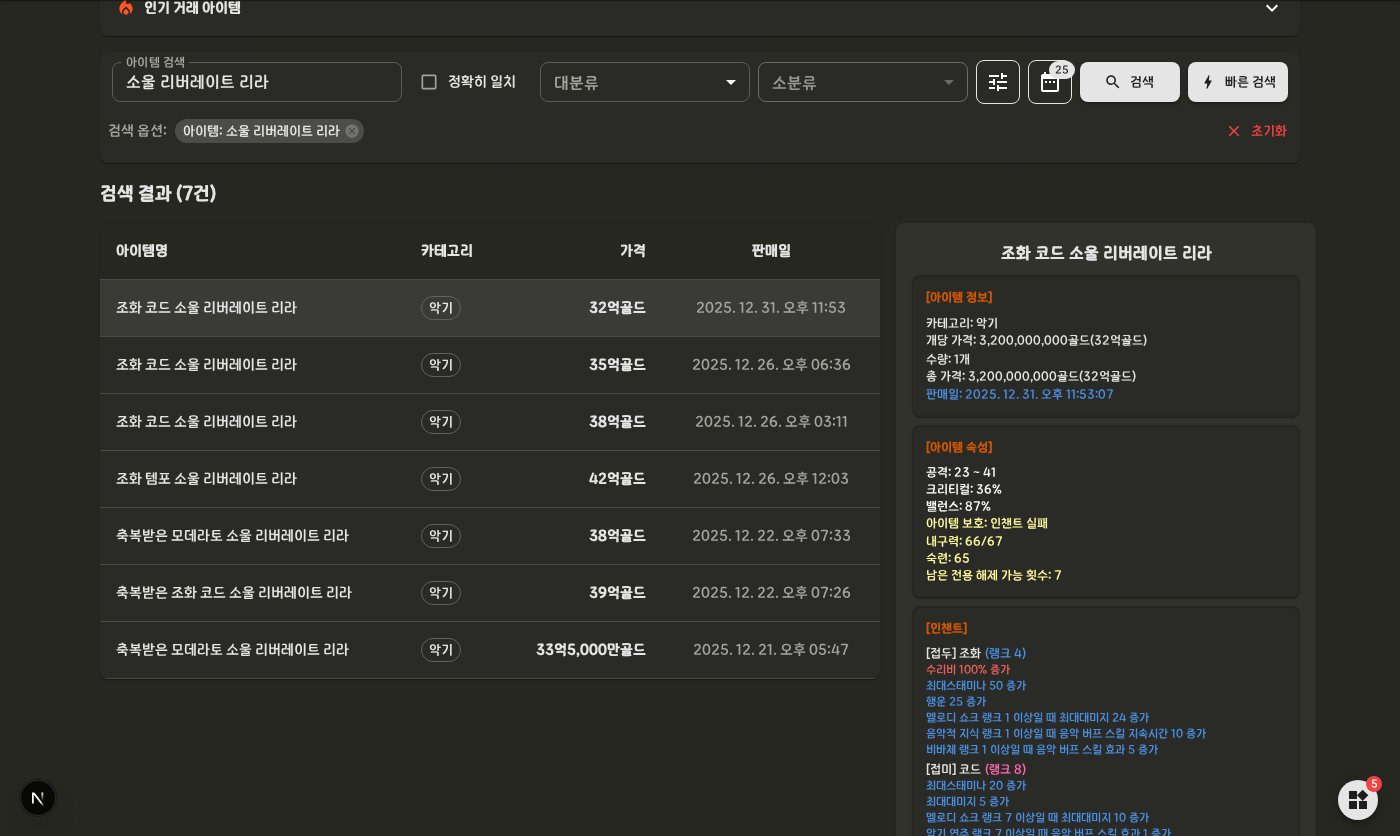The height and width of the screenshot is (836, 1400).
Task: Click the 2025. 12. 26. 오후 06:36 date cell
Action: tap(771, 365)
